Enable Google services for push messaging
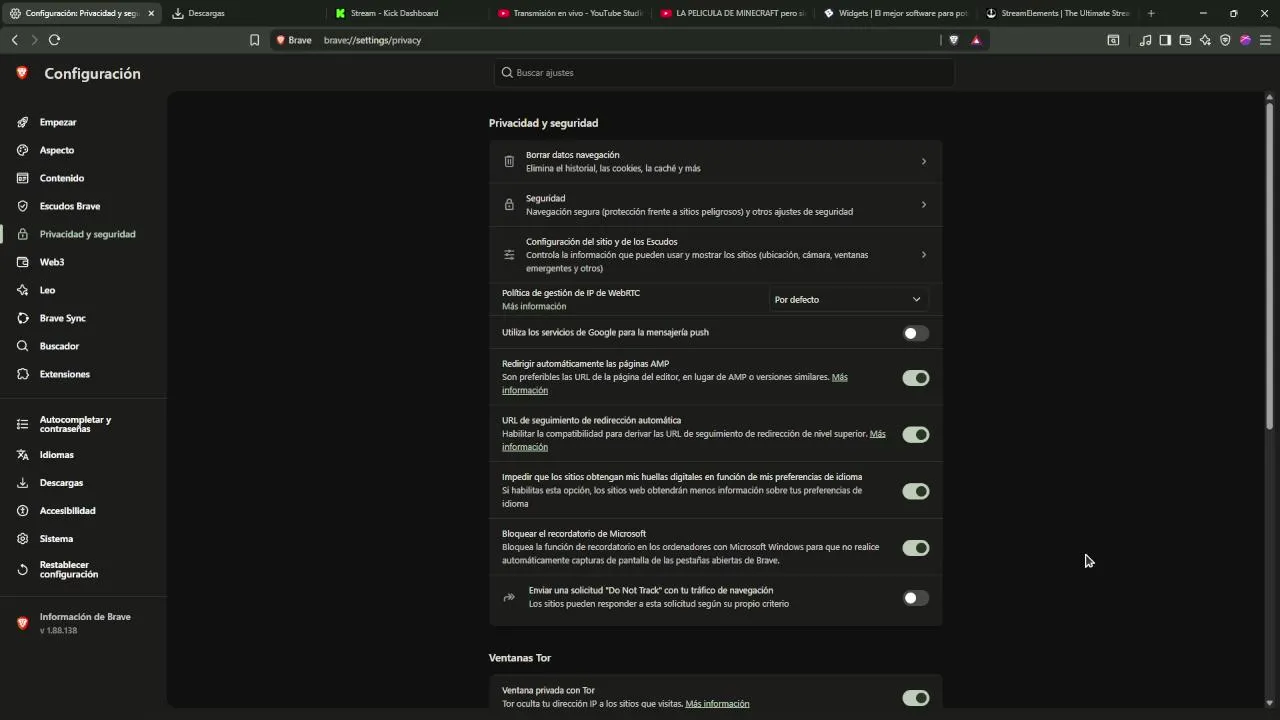The width and height of the screenshot is (1280, 720). (915, 333)
